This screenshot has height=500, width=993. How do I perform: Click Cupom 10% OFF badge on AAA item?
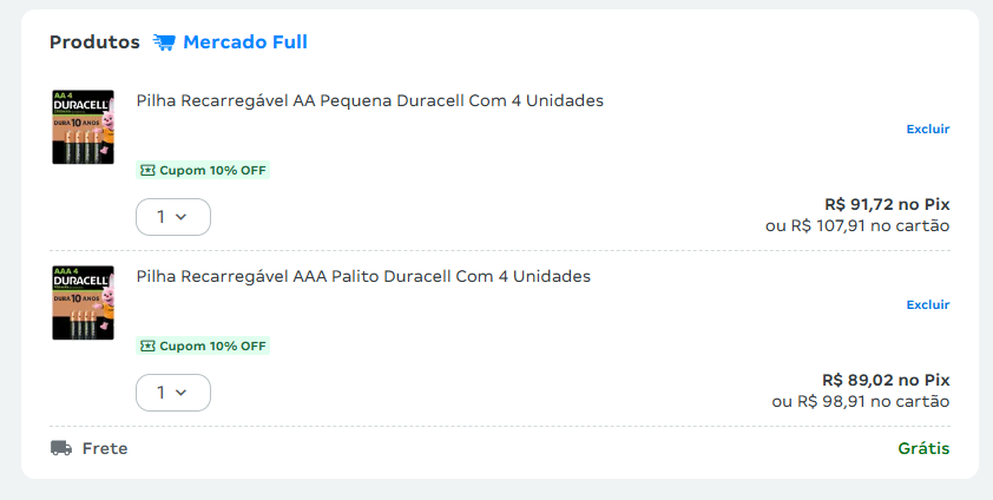(203, 346)
